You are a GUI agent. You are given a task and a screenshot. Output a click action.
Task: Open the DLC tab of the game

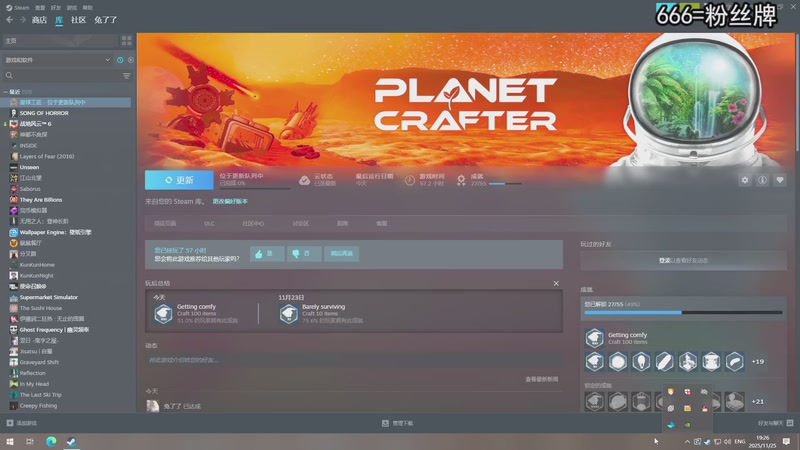209,223
